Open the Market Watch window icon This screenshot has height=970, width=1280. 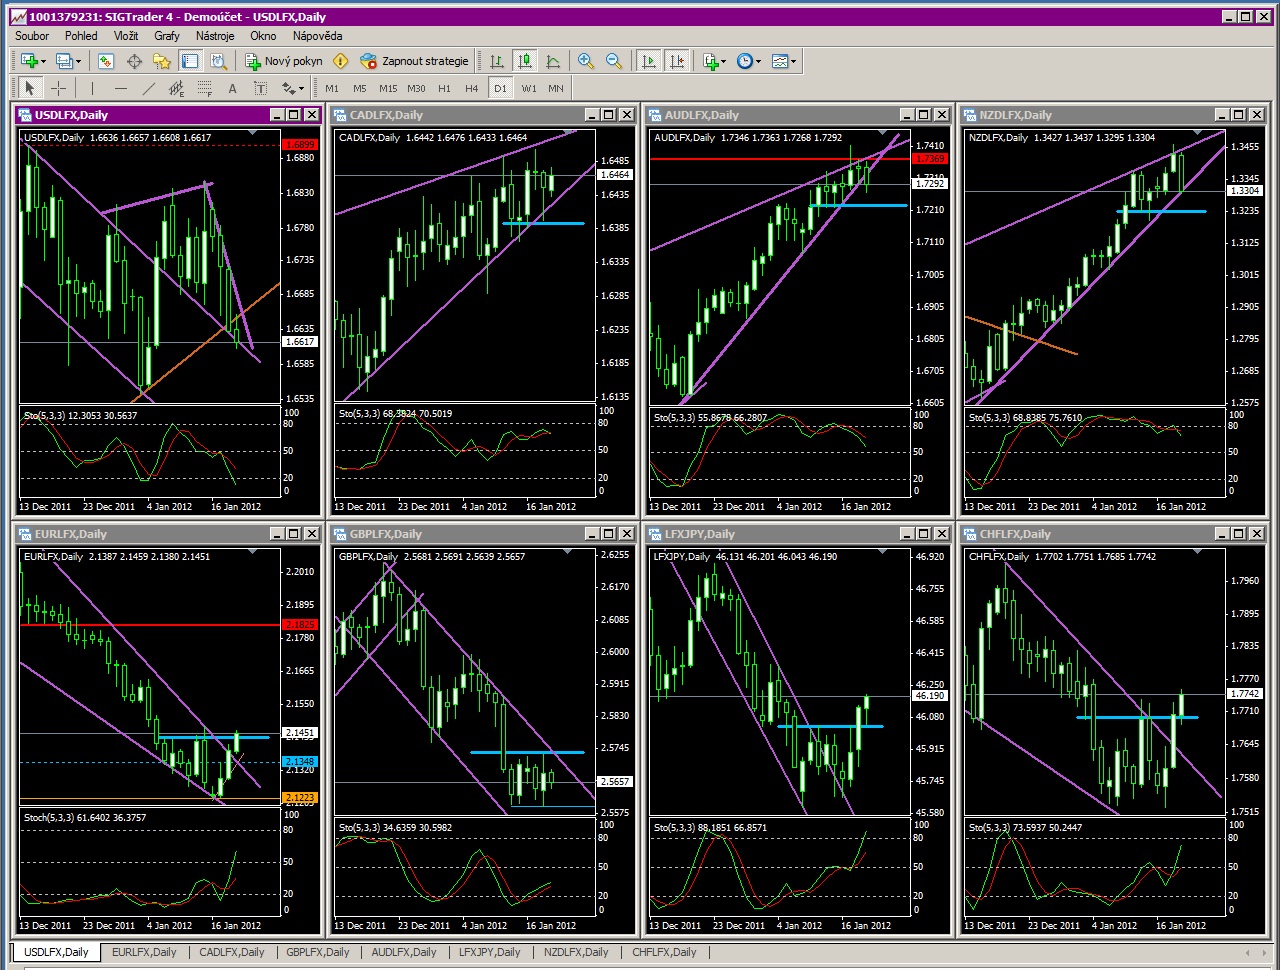(106, 61)
